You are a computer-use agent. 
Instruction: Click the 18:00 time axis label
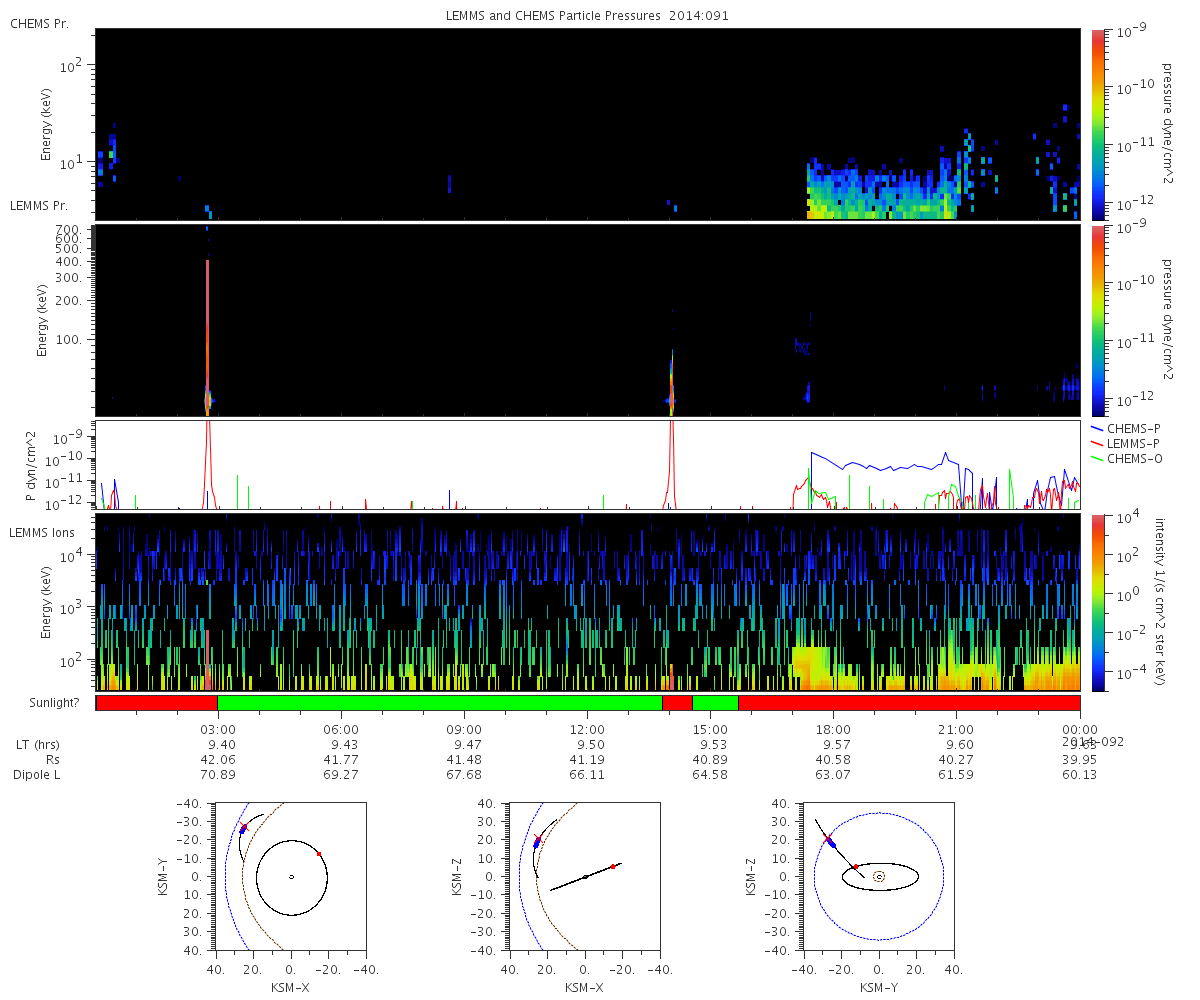833,729
